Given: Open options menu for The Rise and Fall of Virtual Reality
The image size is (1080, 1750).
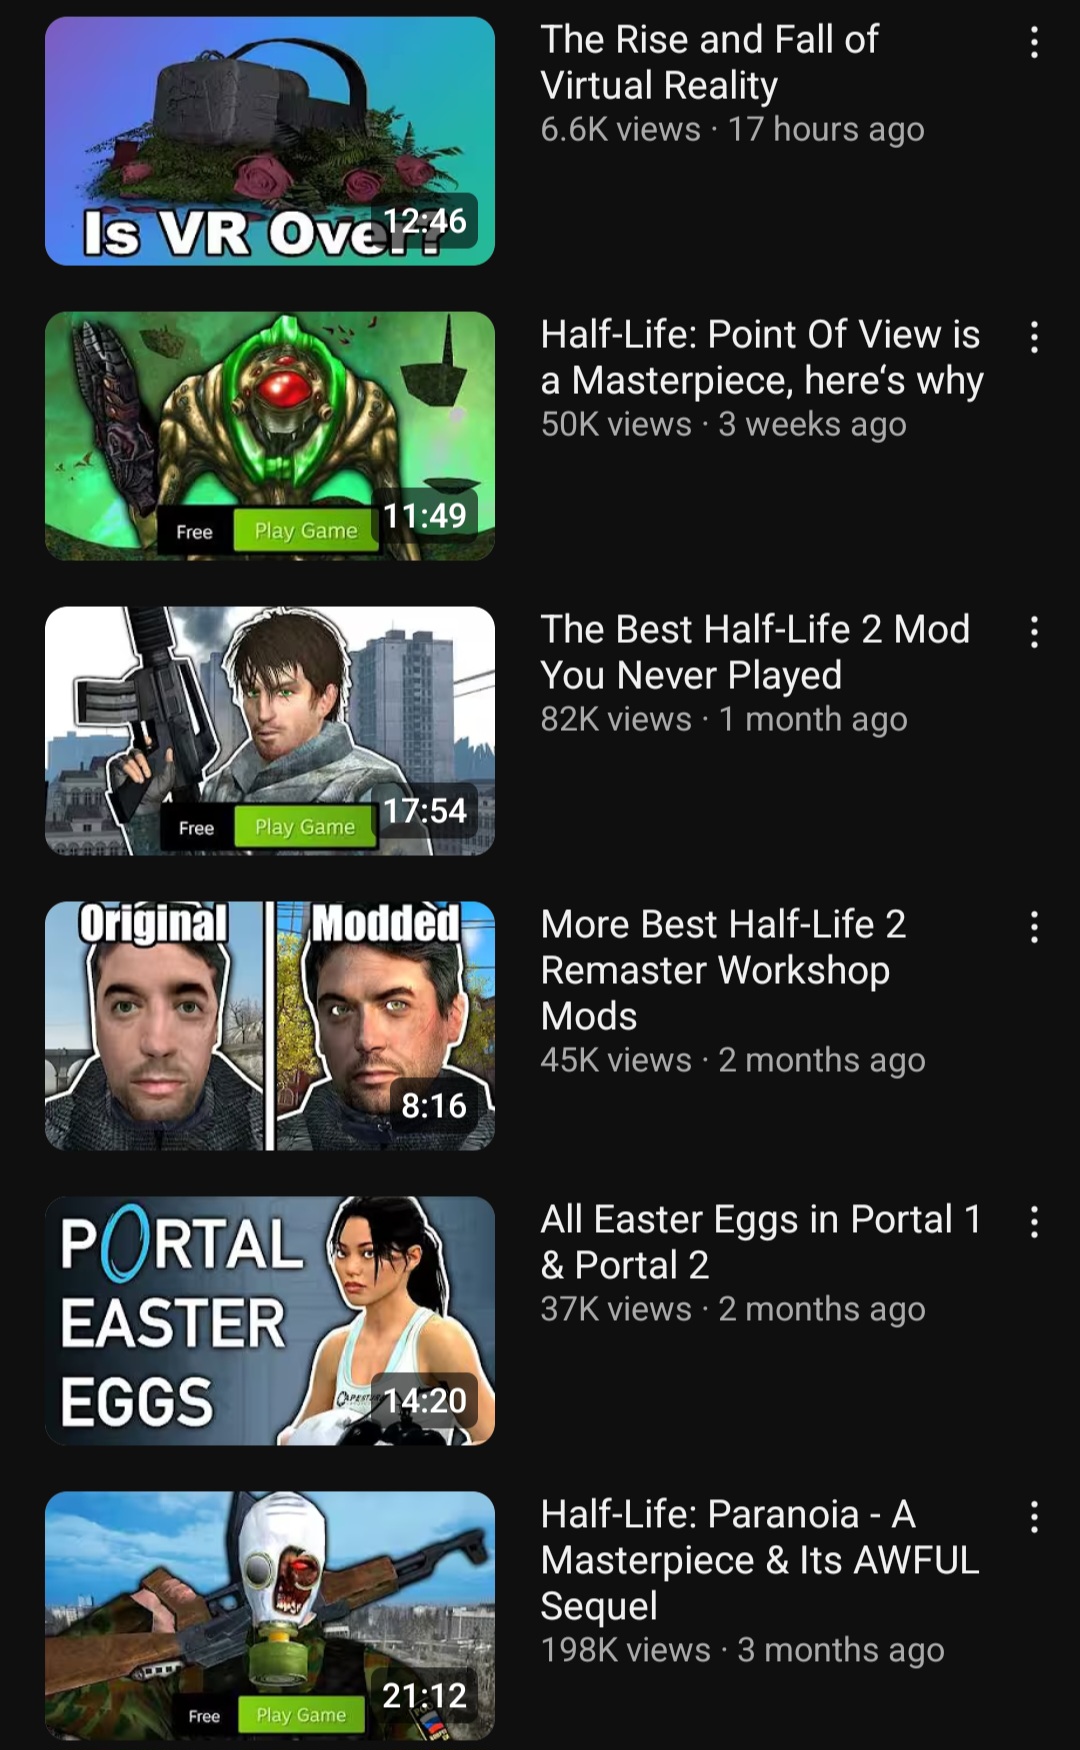Looking at the screenshot, I should (1034, 42).
